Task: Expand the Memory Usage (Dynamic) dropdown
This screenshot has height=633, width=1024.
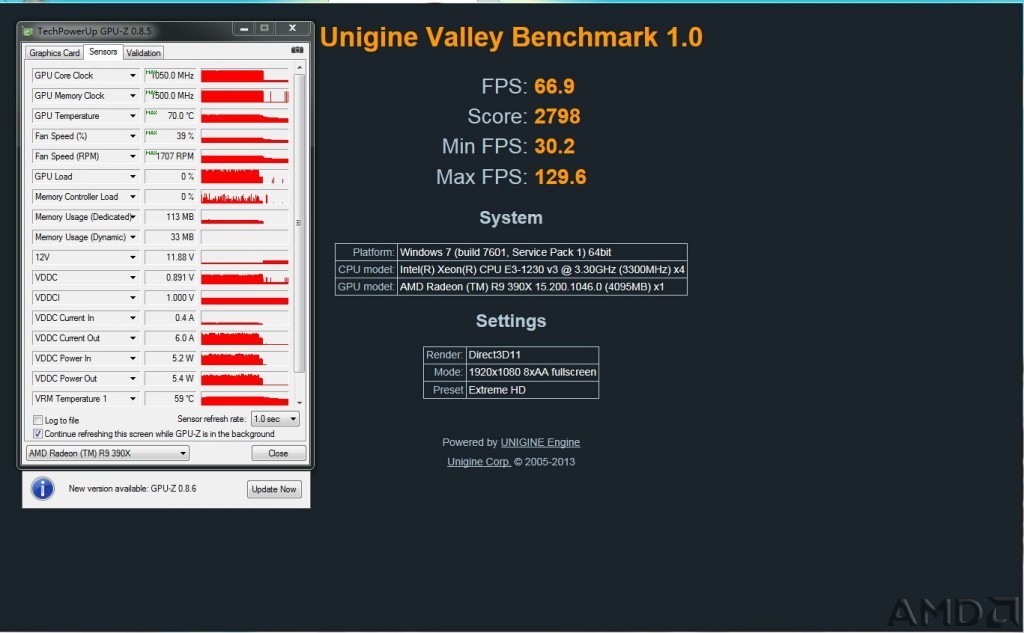Action: (133, 237)
